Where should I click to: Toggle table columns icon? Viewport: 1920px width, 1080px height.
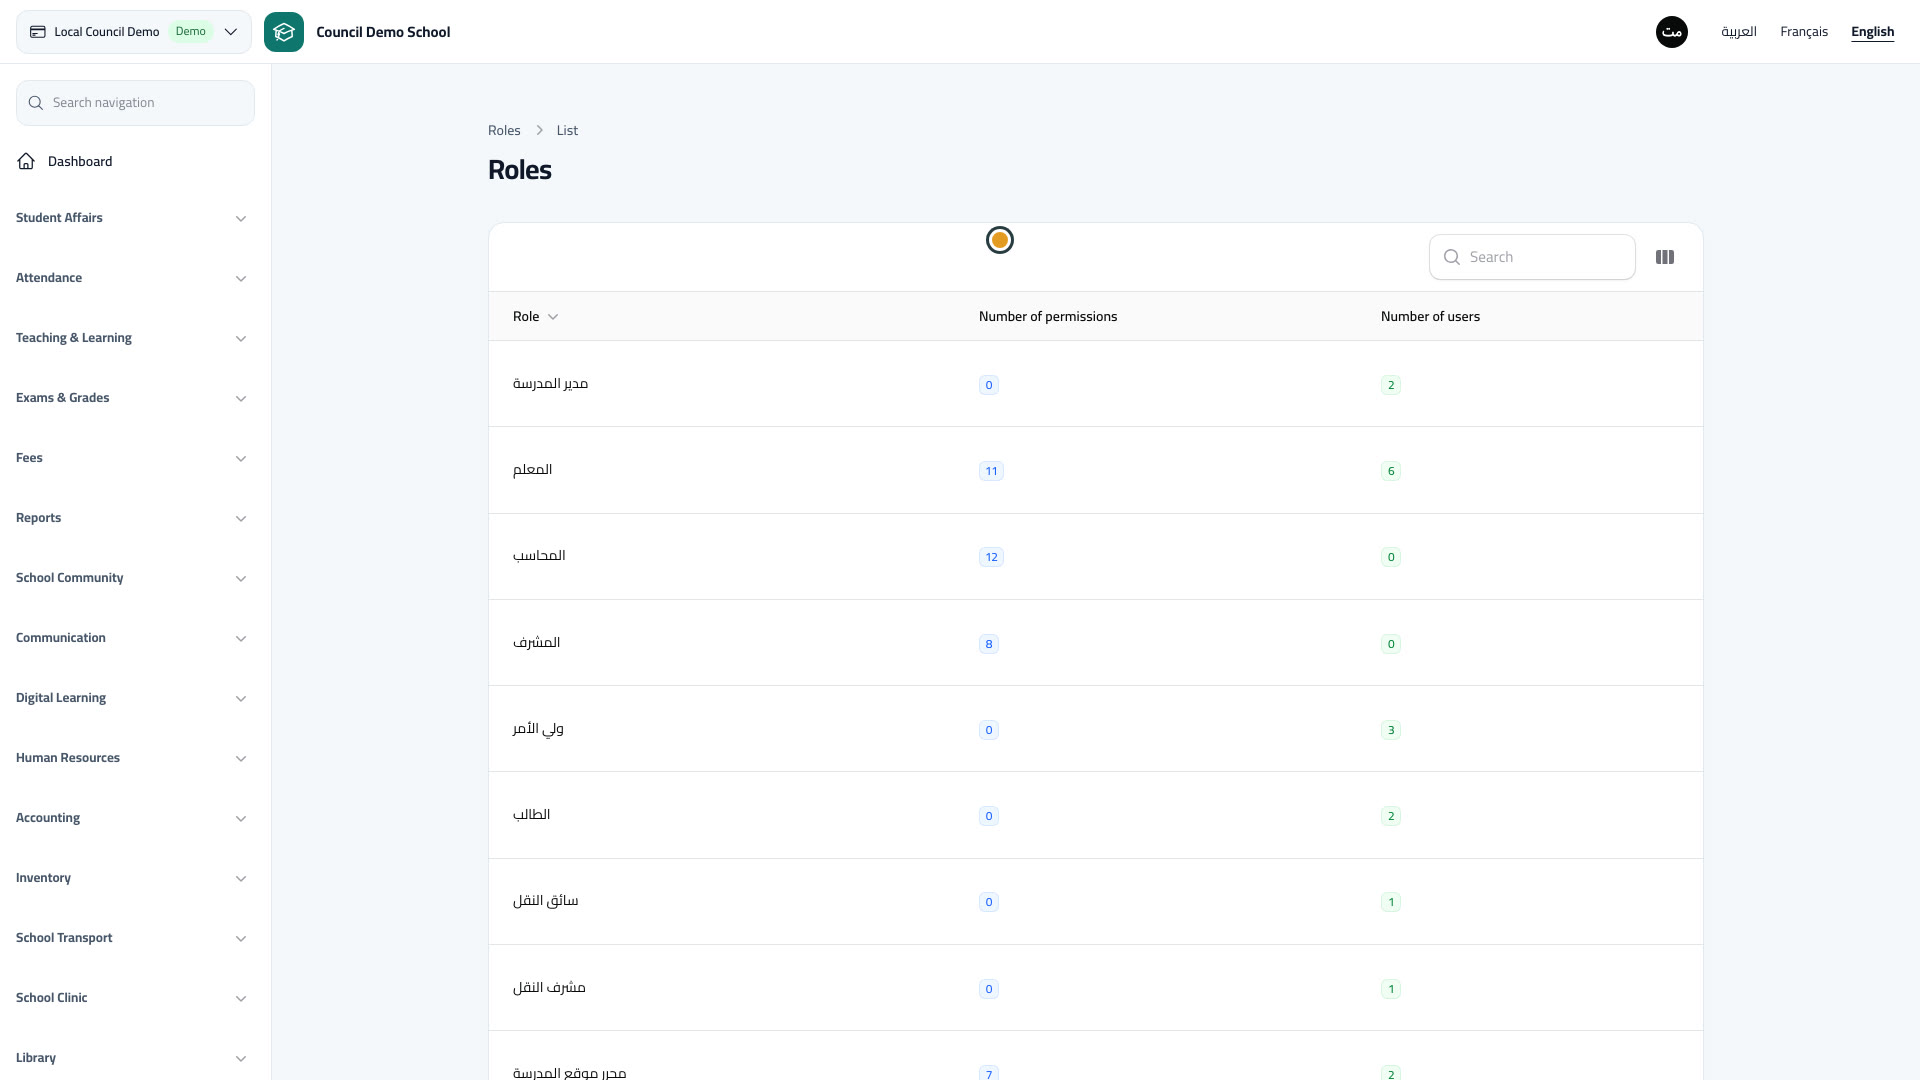click(x=1665, y=257)
